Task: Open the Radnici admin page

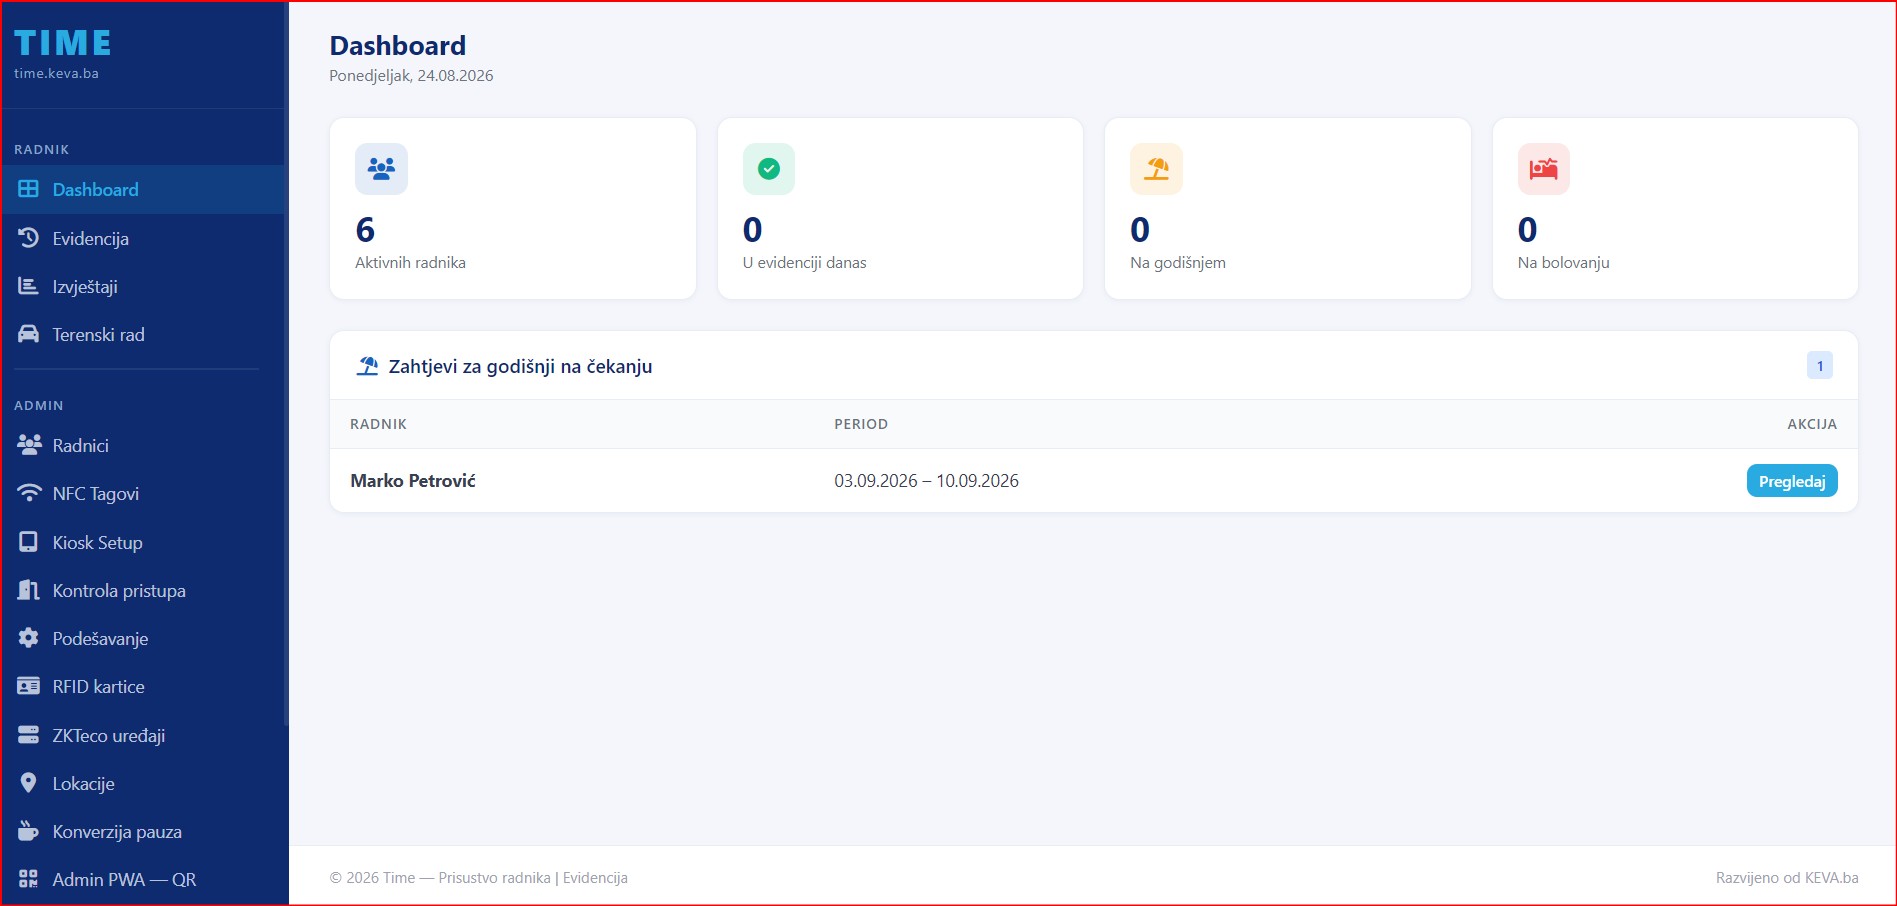Action: pos(143,445)
